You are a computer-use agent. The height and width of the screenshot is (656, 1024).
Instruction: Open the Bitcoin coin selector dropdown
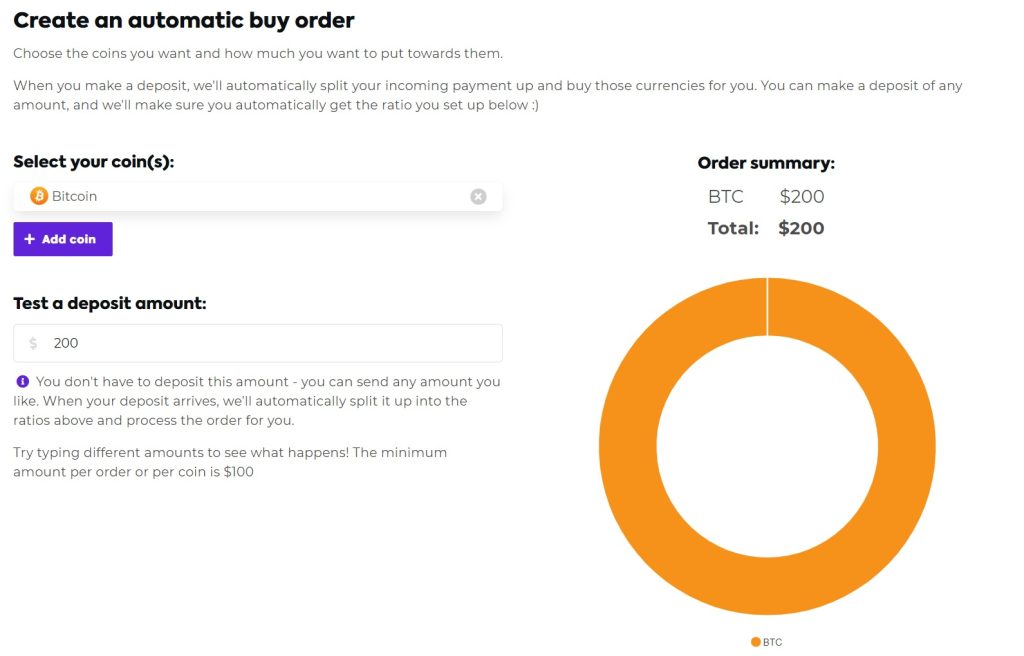click(x=250, y=197)
